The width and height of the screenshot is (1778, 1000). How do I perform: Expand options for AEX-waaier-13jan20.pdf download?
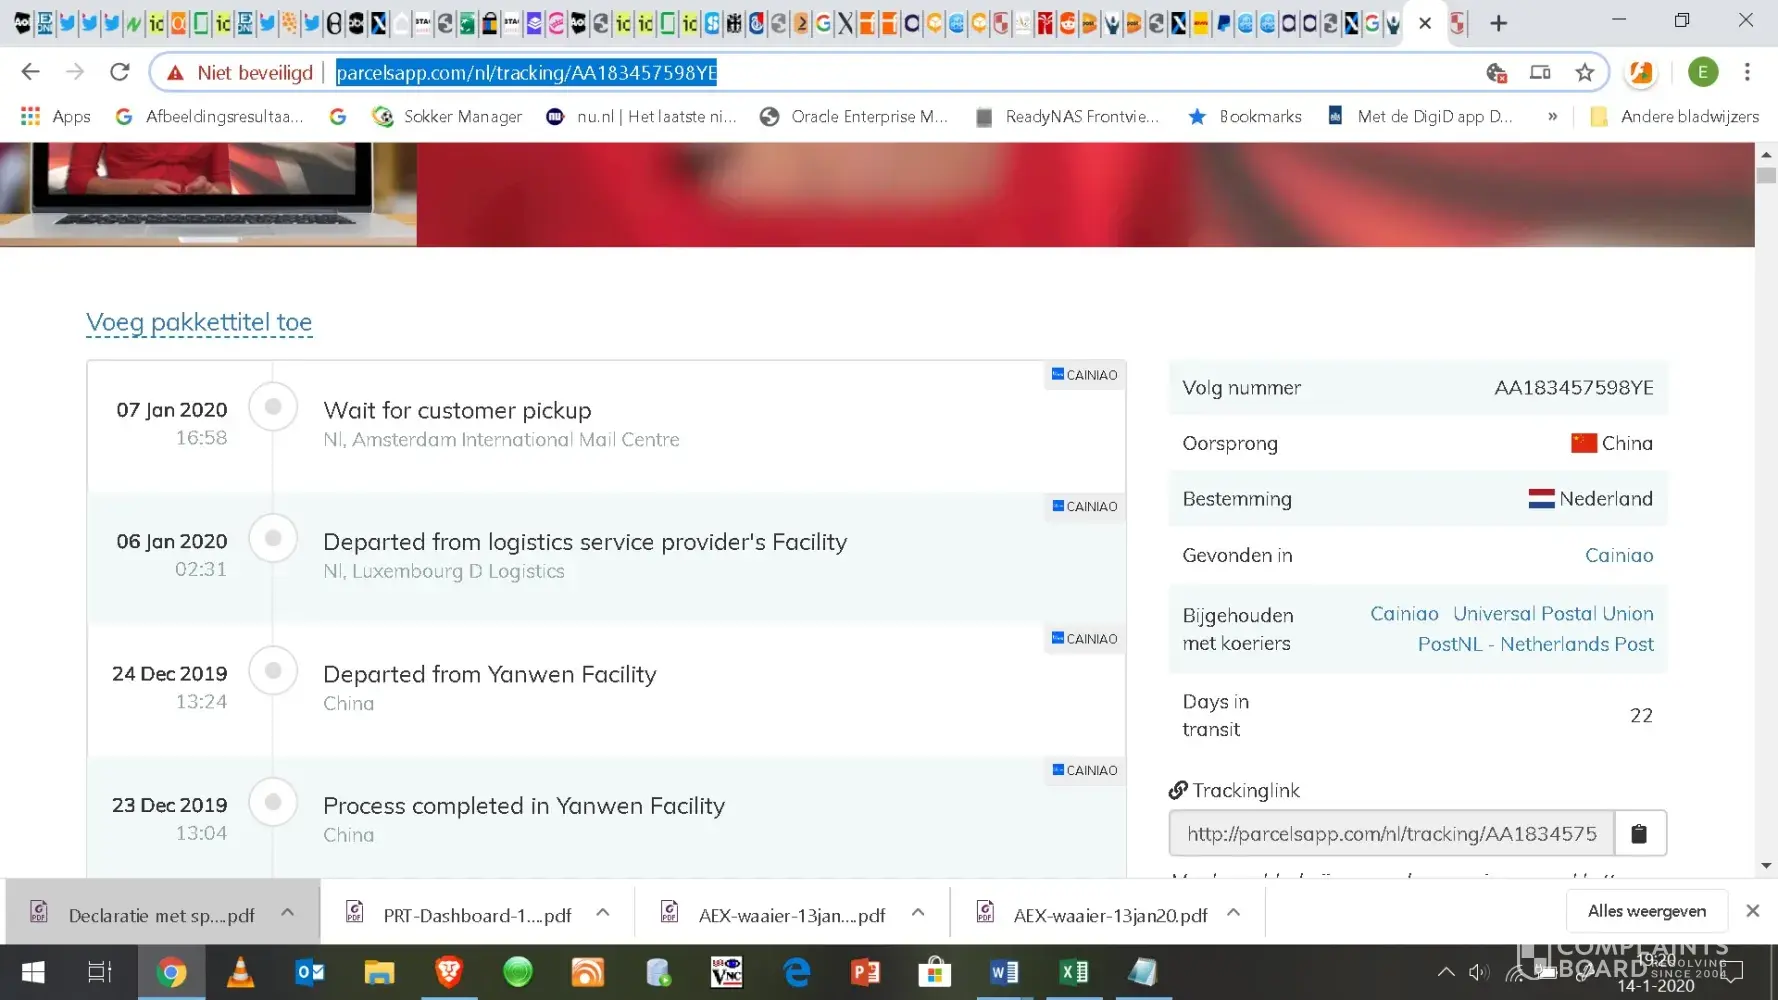tap(1234, 912)
